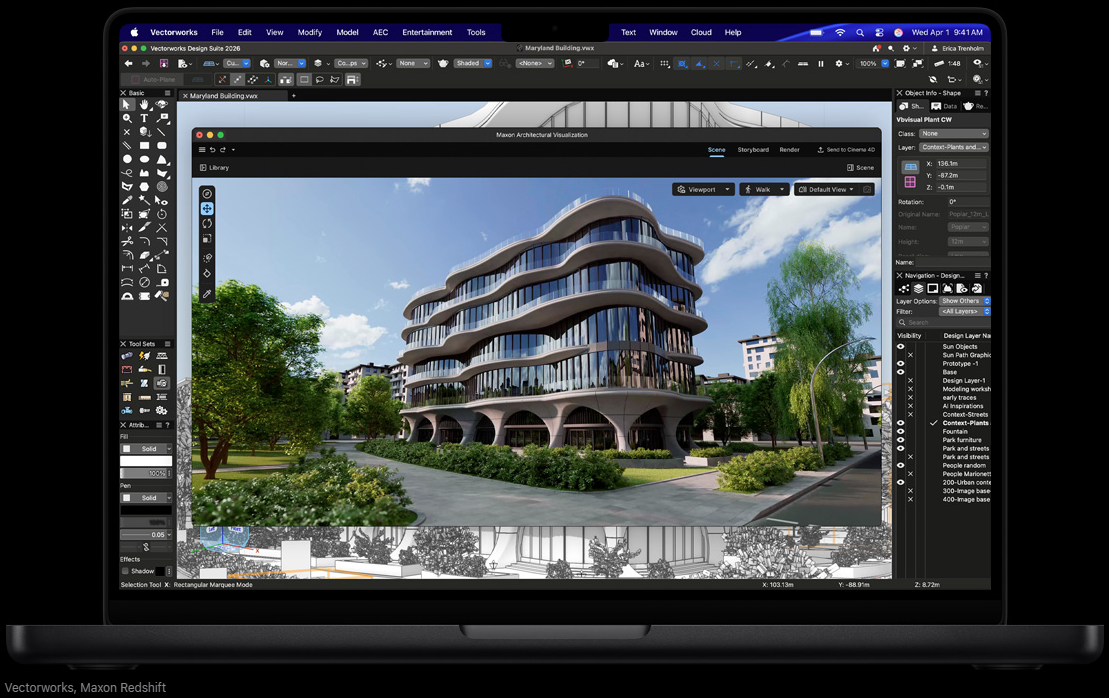Click the eyedropper icon in Maxon toolbar

pyautogui.click(x=207, y=294)
